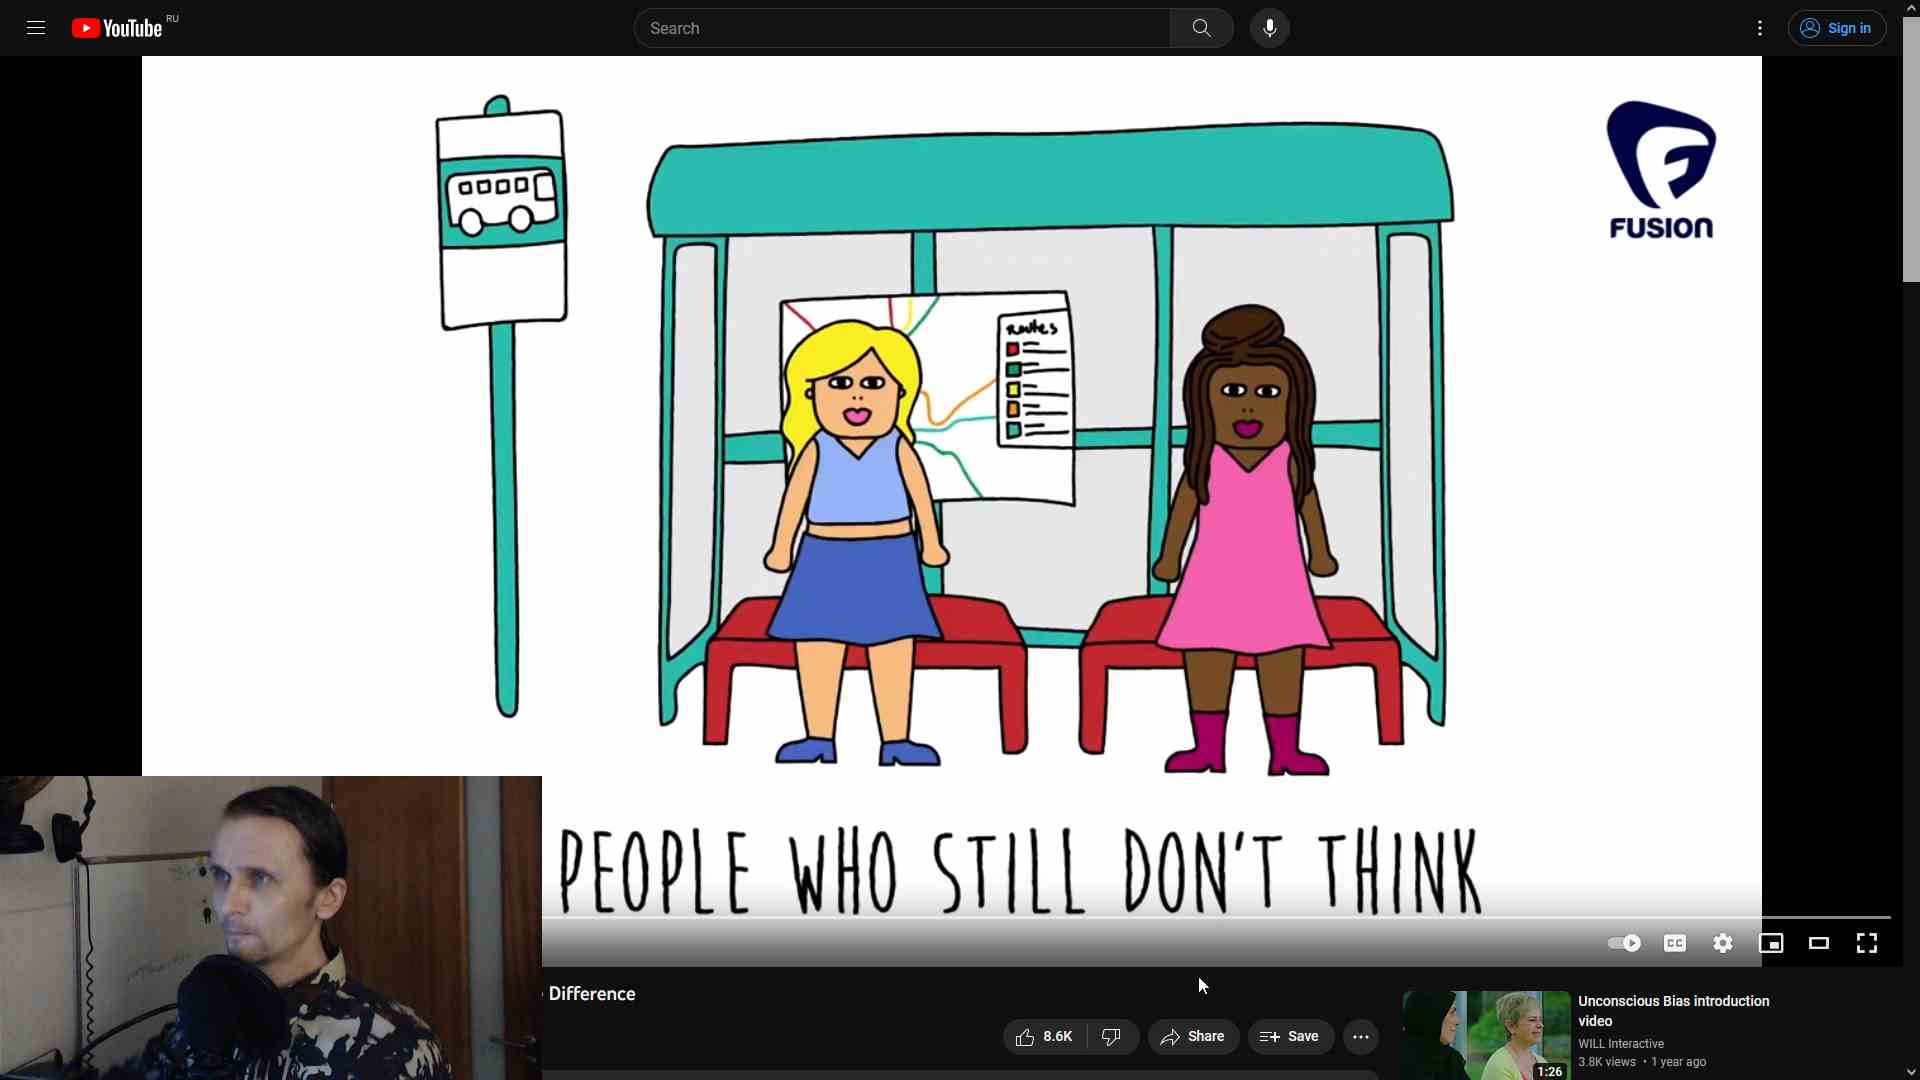Open the Save to playlist menu
Screen dimensions: 1920x1080
tap(1290, 1037)
